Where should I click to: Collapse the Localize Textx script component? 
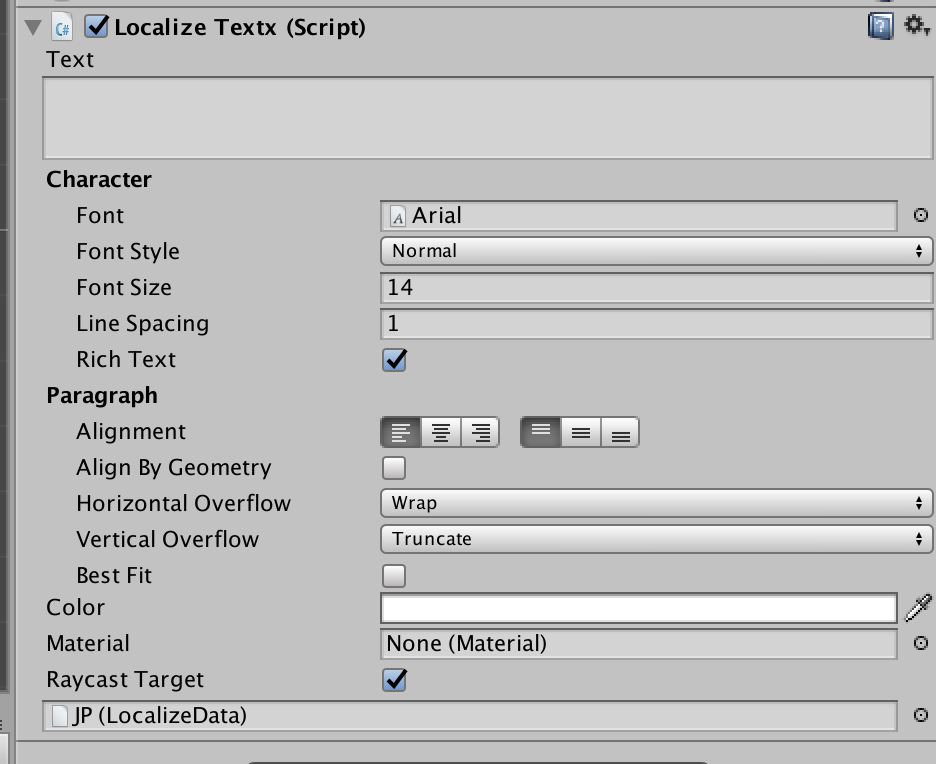pyautogui.click(x=33, y=27)
